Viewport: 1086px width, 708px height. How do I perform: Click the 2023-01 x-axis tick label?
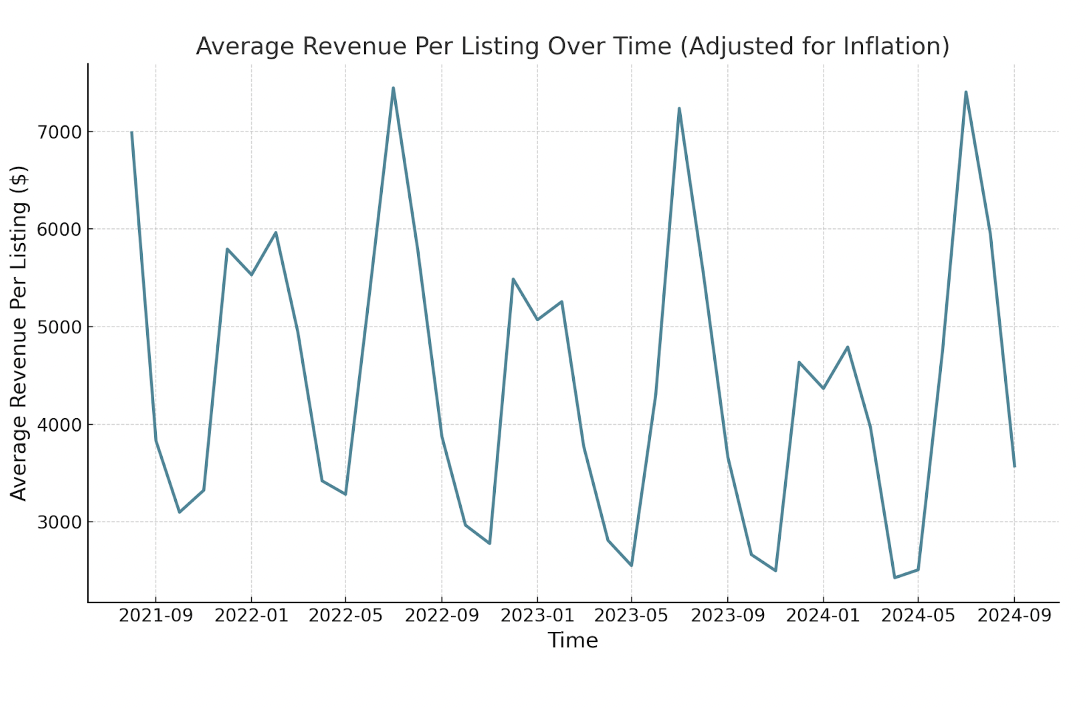(537, 616)
